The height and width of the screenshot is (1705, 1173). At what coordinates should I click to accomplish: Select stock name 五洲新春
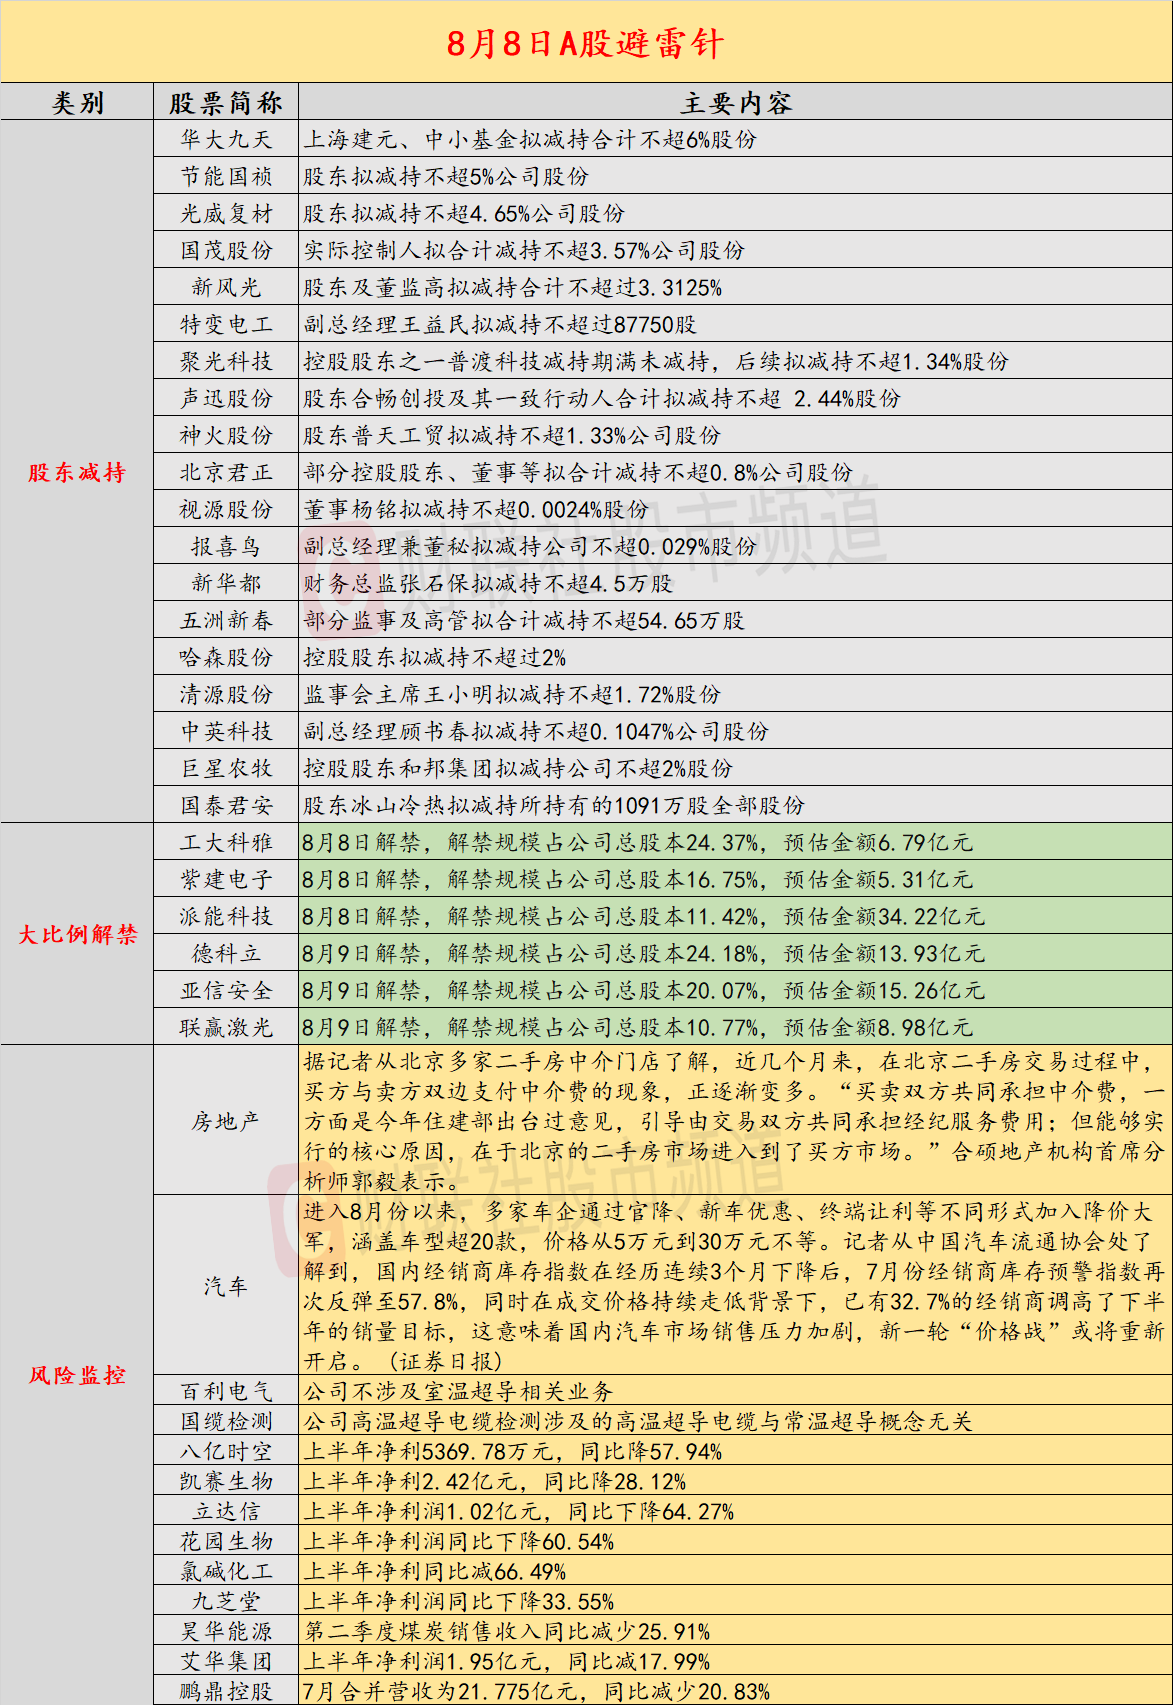[226, 620]
